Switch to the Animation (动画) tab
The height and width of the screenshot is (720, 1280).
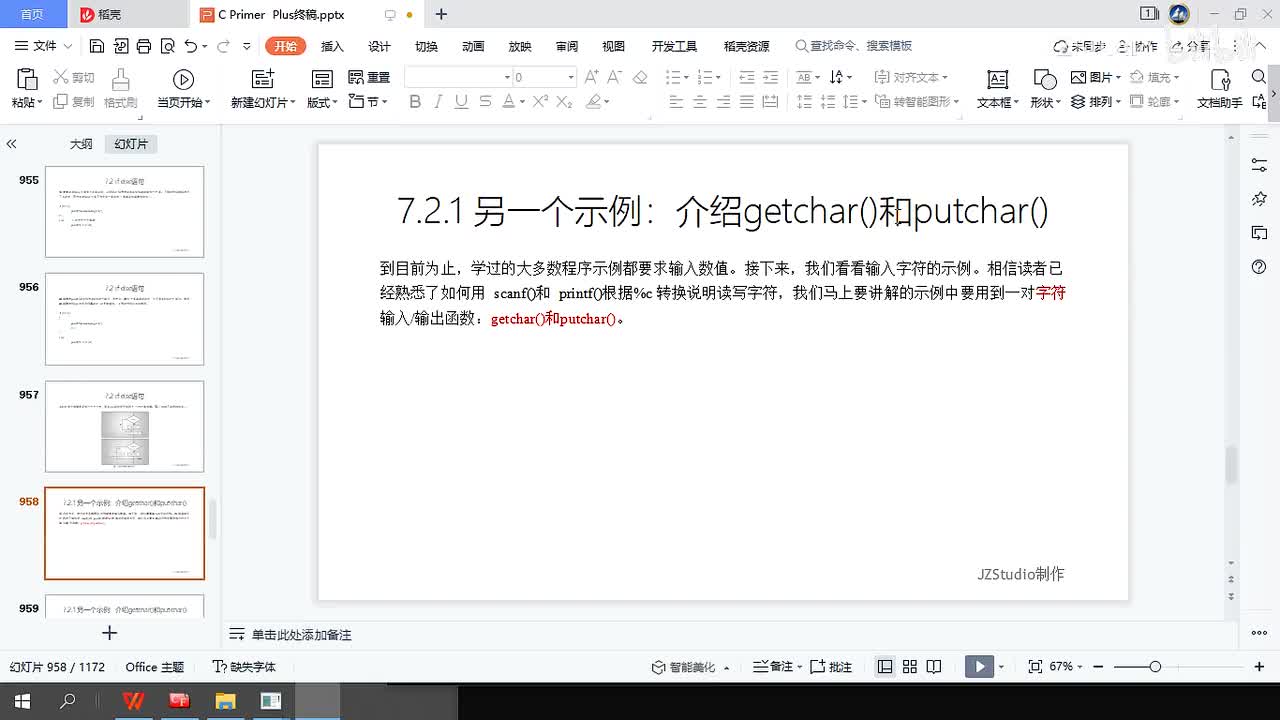pyautogui.click(x=473, y=46)
